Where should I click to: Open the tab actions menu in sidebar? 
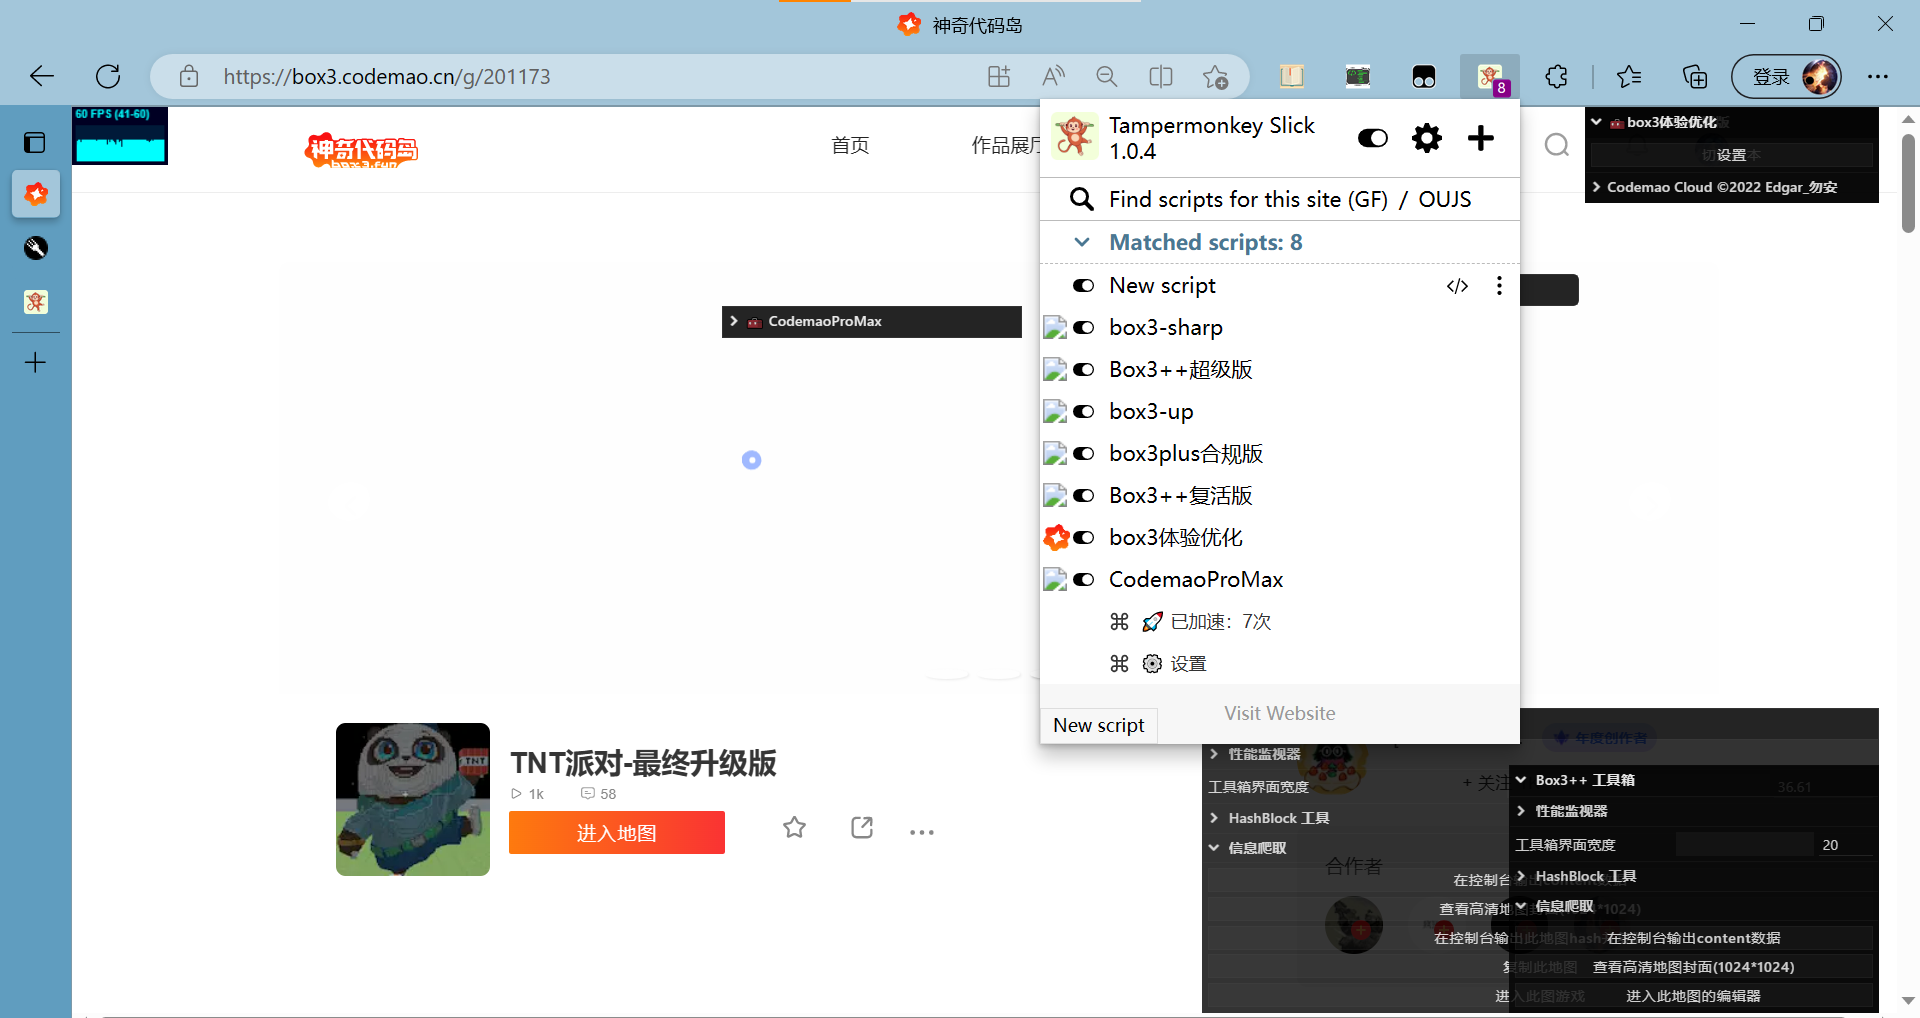pyautogui.click(x=35, y=143)
